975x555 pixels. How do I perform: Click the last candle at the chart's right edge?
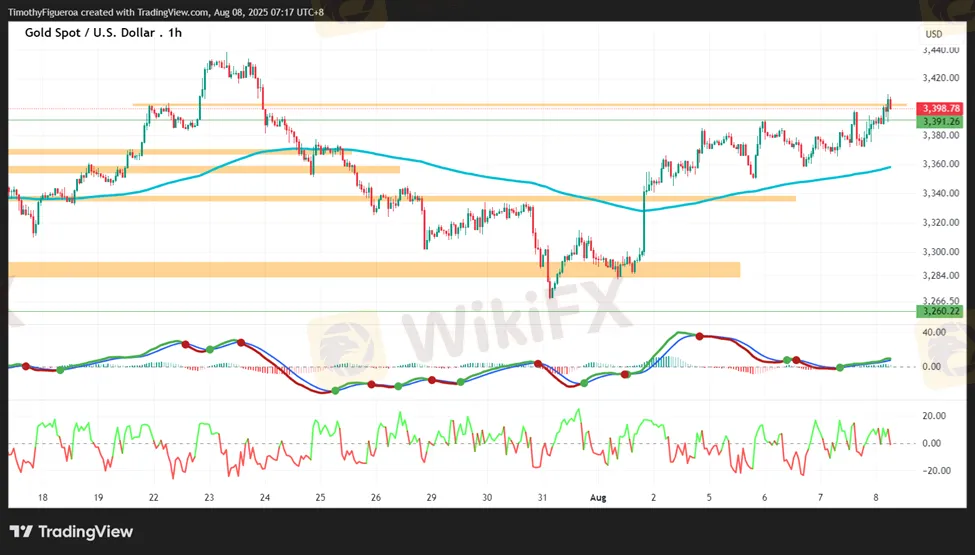tap(889, 102)
